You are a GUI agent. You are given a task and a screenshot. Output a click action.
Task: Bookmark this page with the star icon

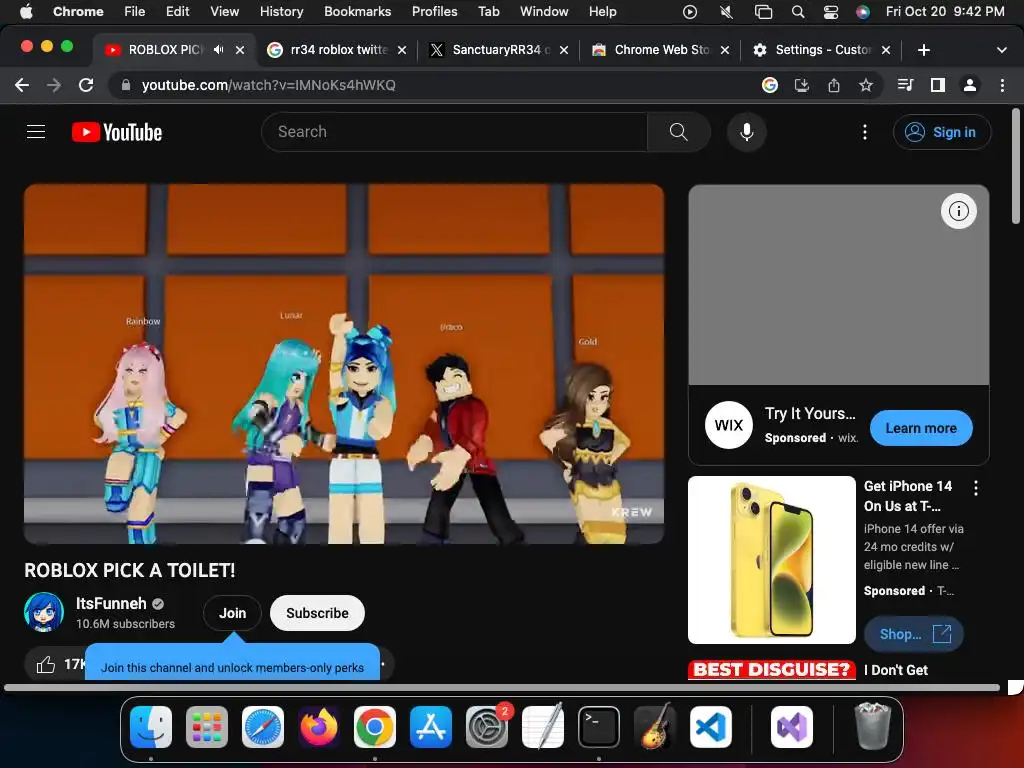tap(865, 85)
